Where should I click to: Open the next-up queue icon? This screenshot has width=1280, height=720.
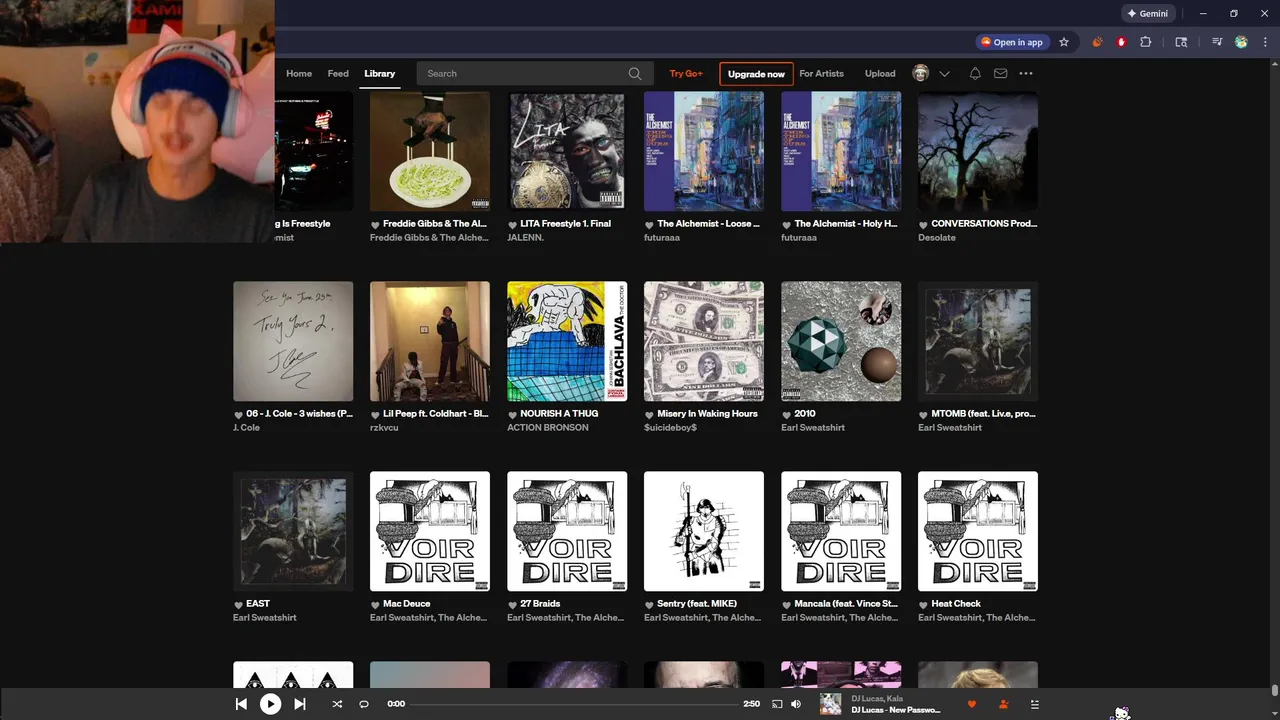coord(1035,704)
